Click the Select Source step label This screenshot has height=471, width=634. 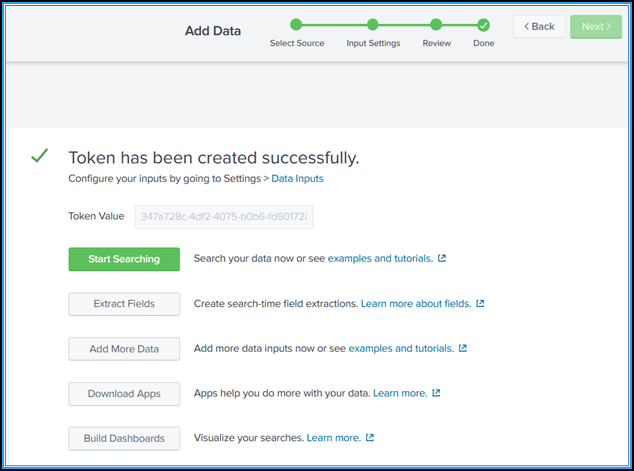(297, 43)
